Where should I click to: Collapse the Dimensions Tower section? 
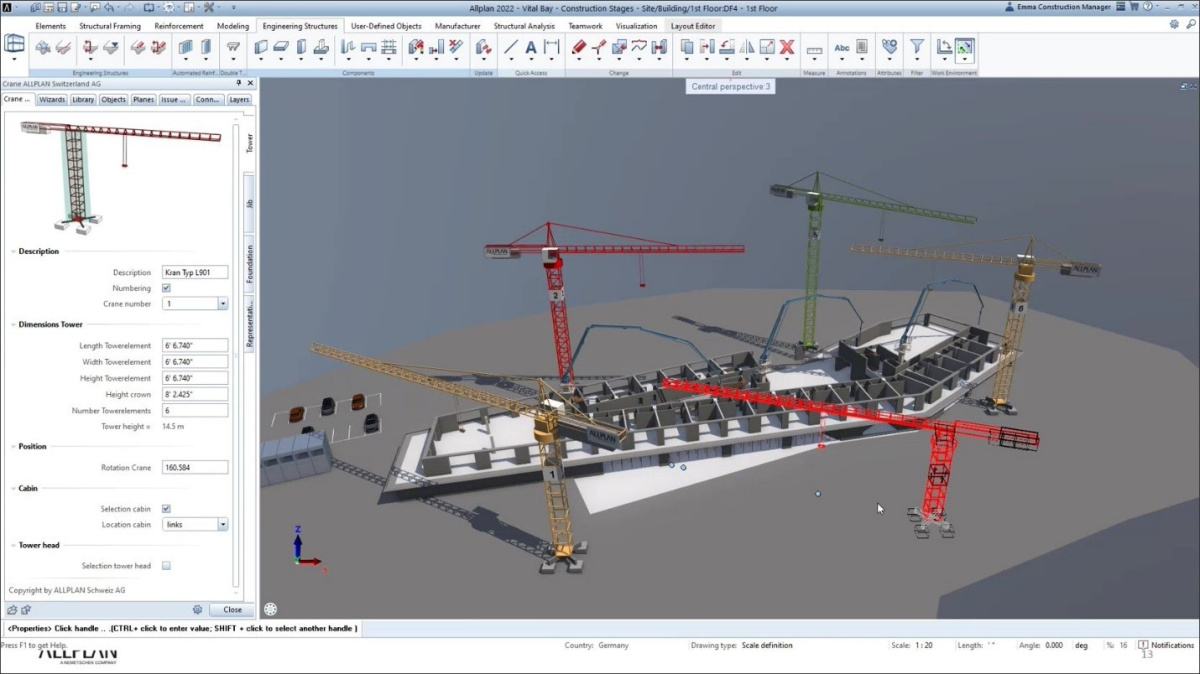(14, 325)
